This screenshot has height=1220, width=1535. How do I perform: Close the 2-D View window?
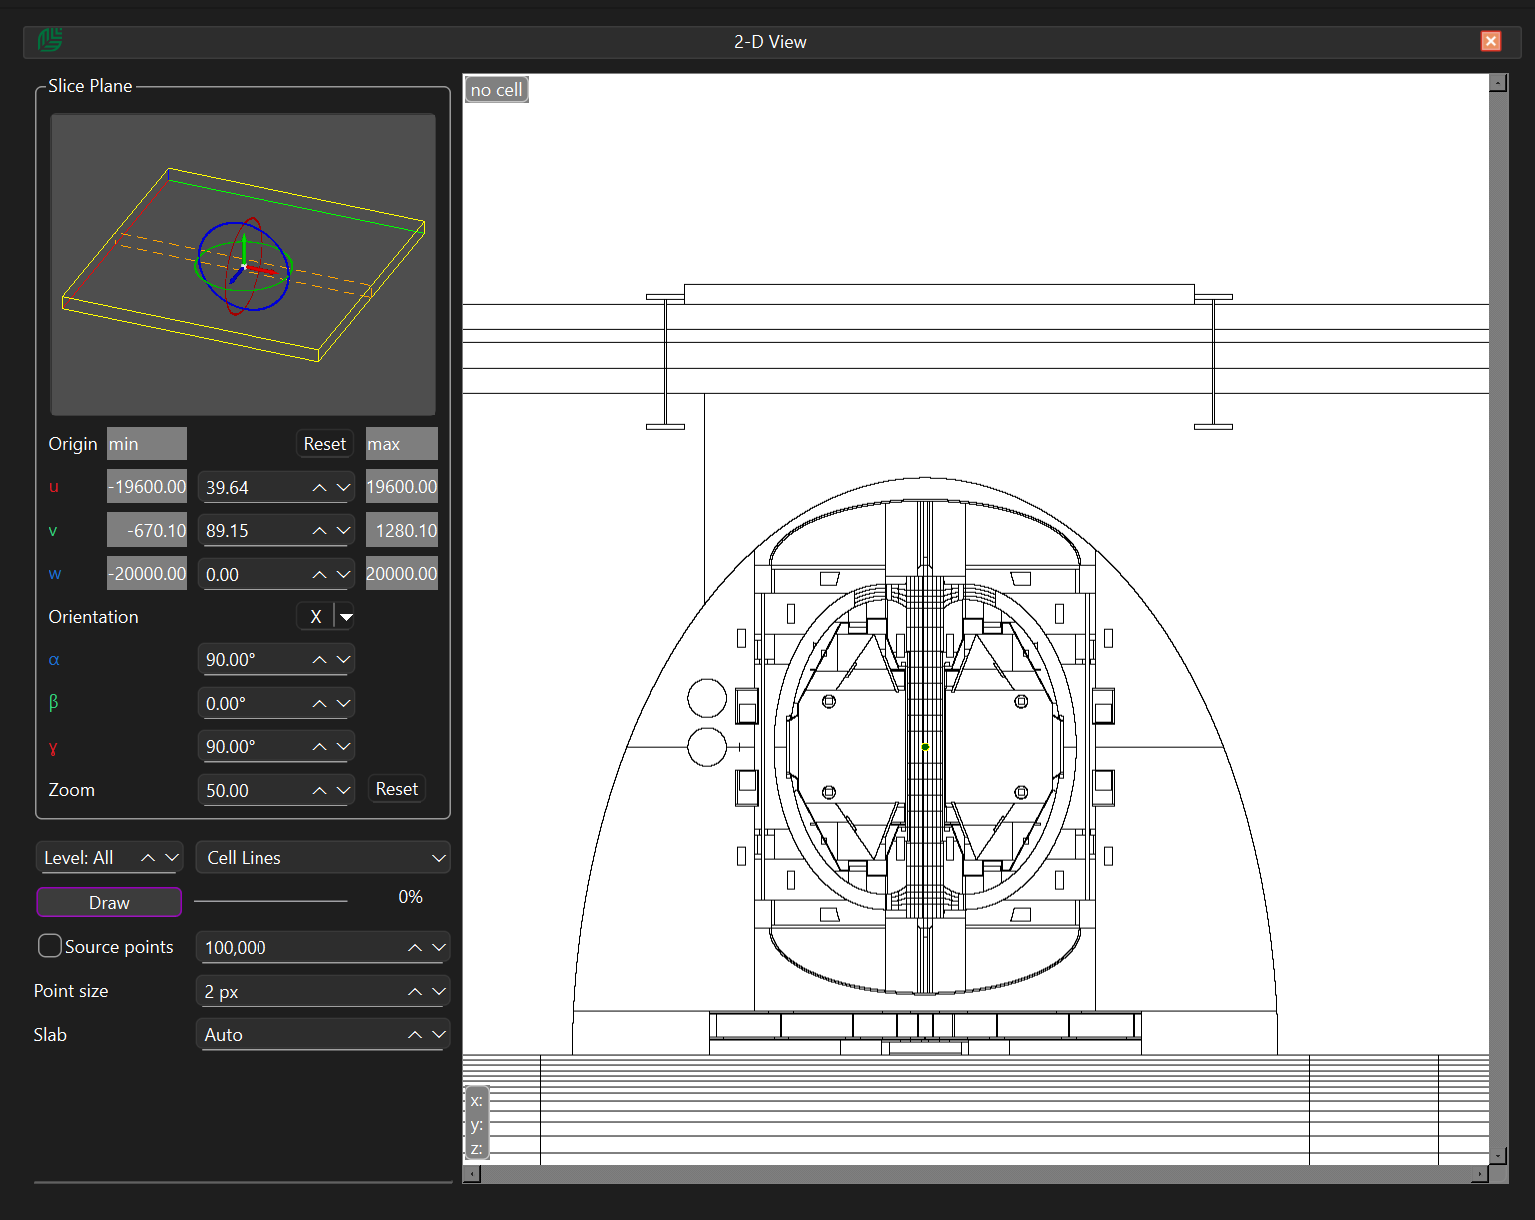point(1490,41)
